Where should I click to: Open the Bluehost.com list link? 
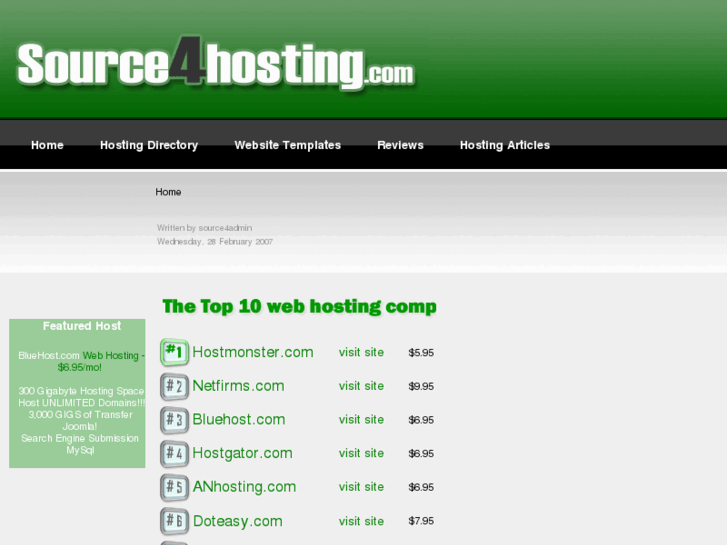click(x=239, y=420)
